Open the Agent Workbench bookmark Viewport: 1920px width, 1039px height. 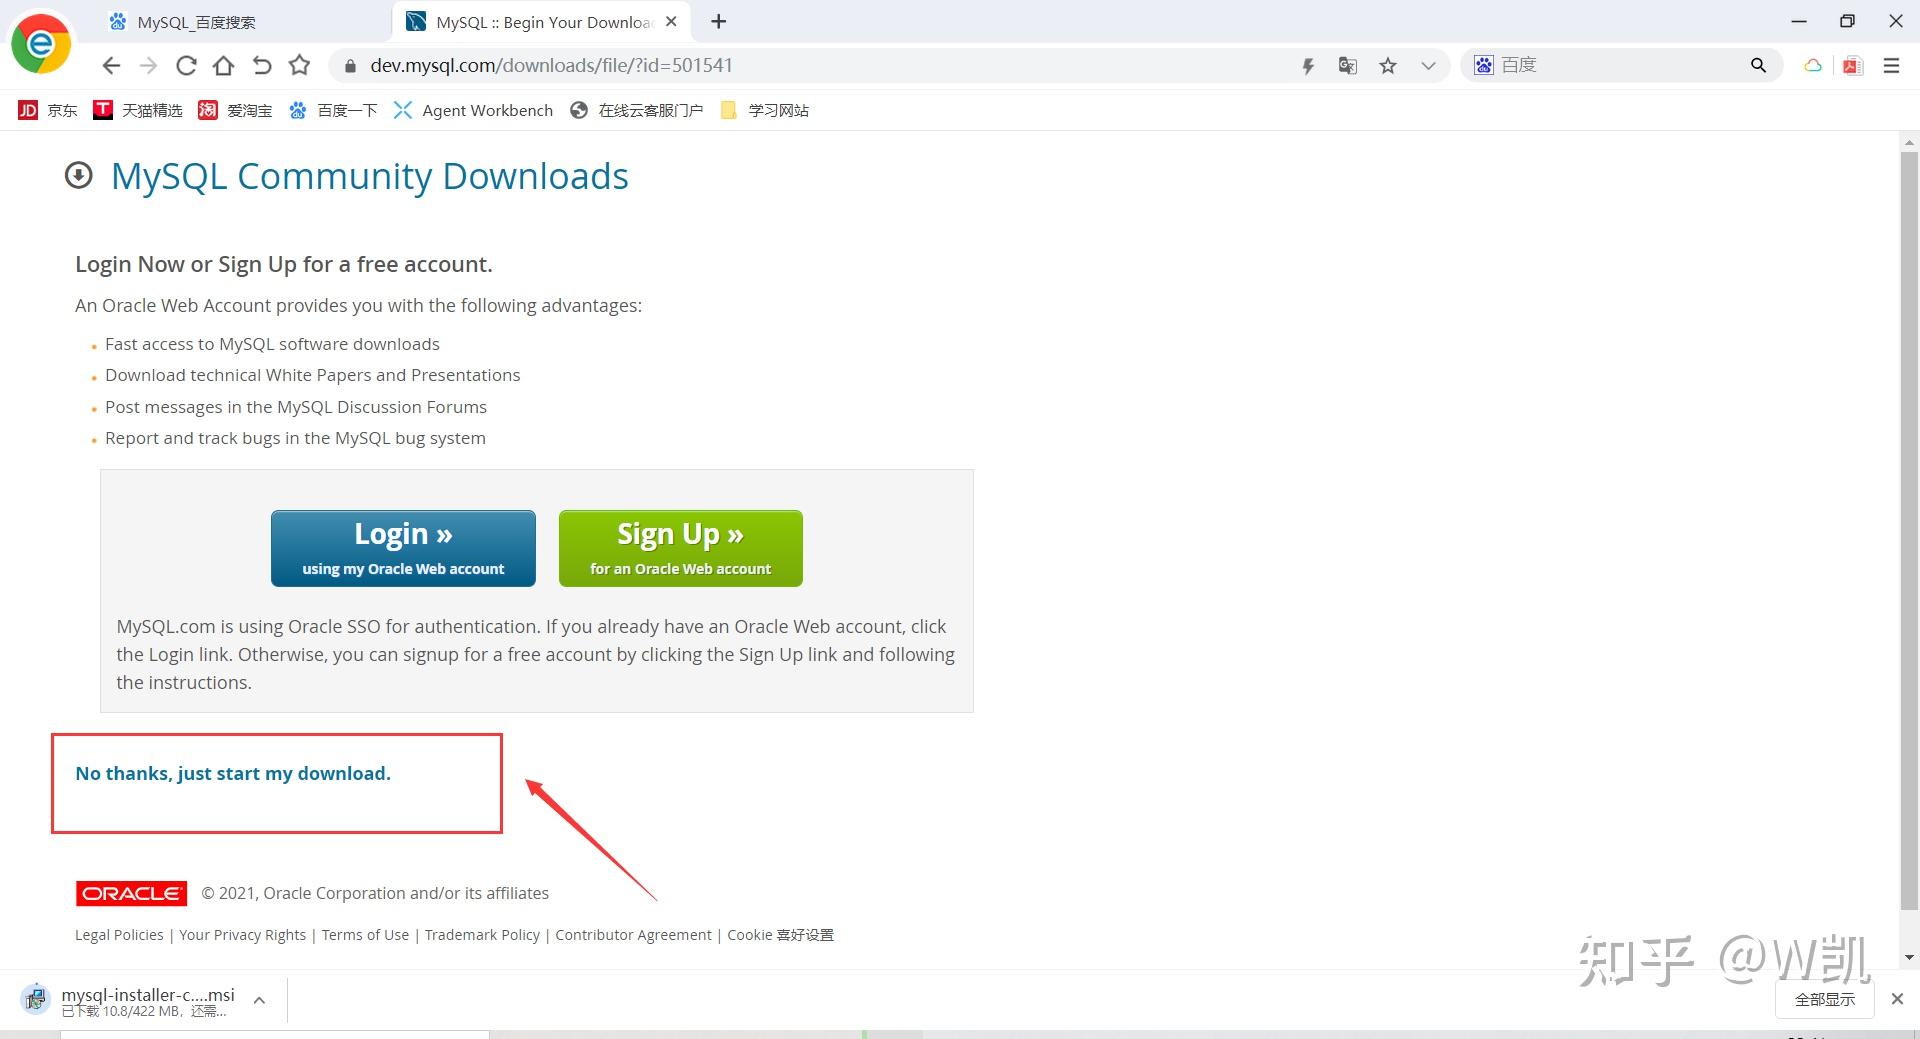[x=473, y=110]
